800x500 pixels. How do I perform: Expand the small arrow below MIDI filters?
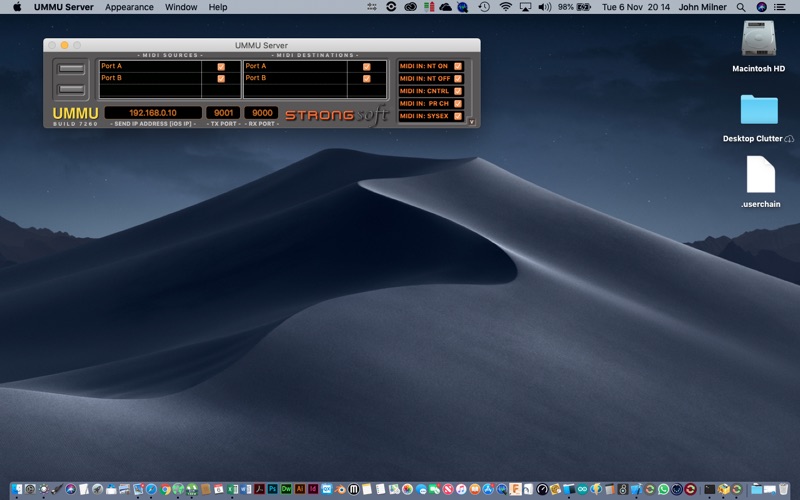click(x=471, y=122)
